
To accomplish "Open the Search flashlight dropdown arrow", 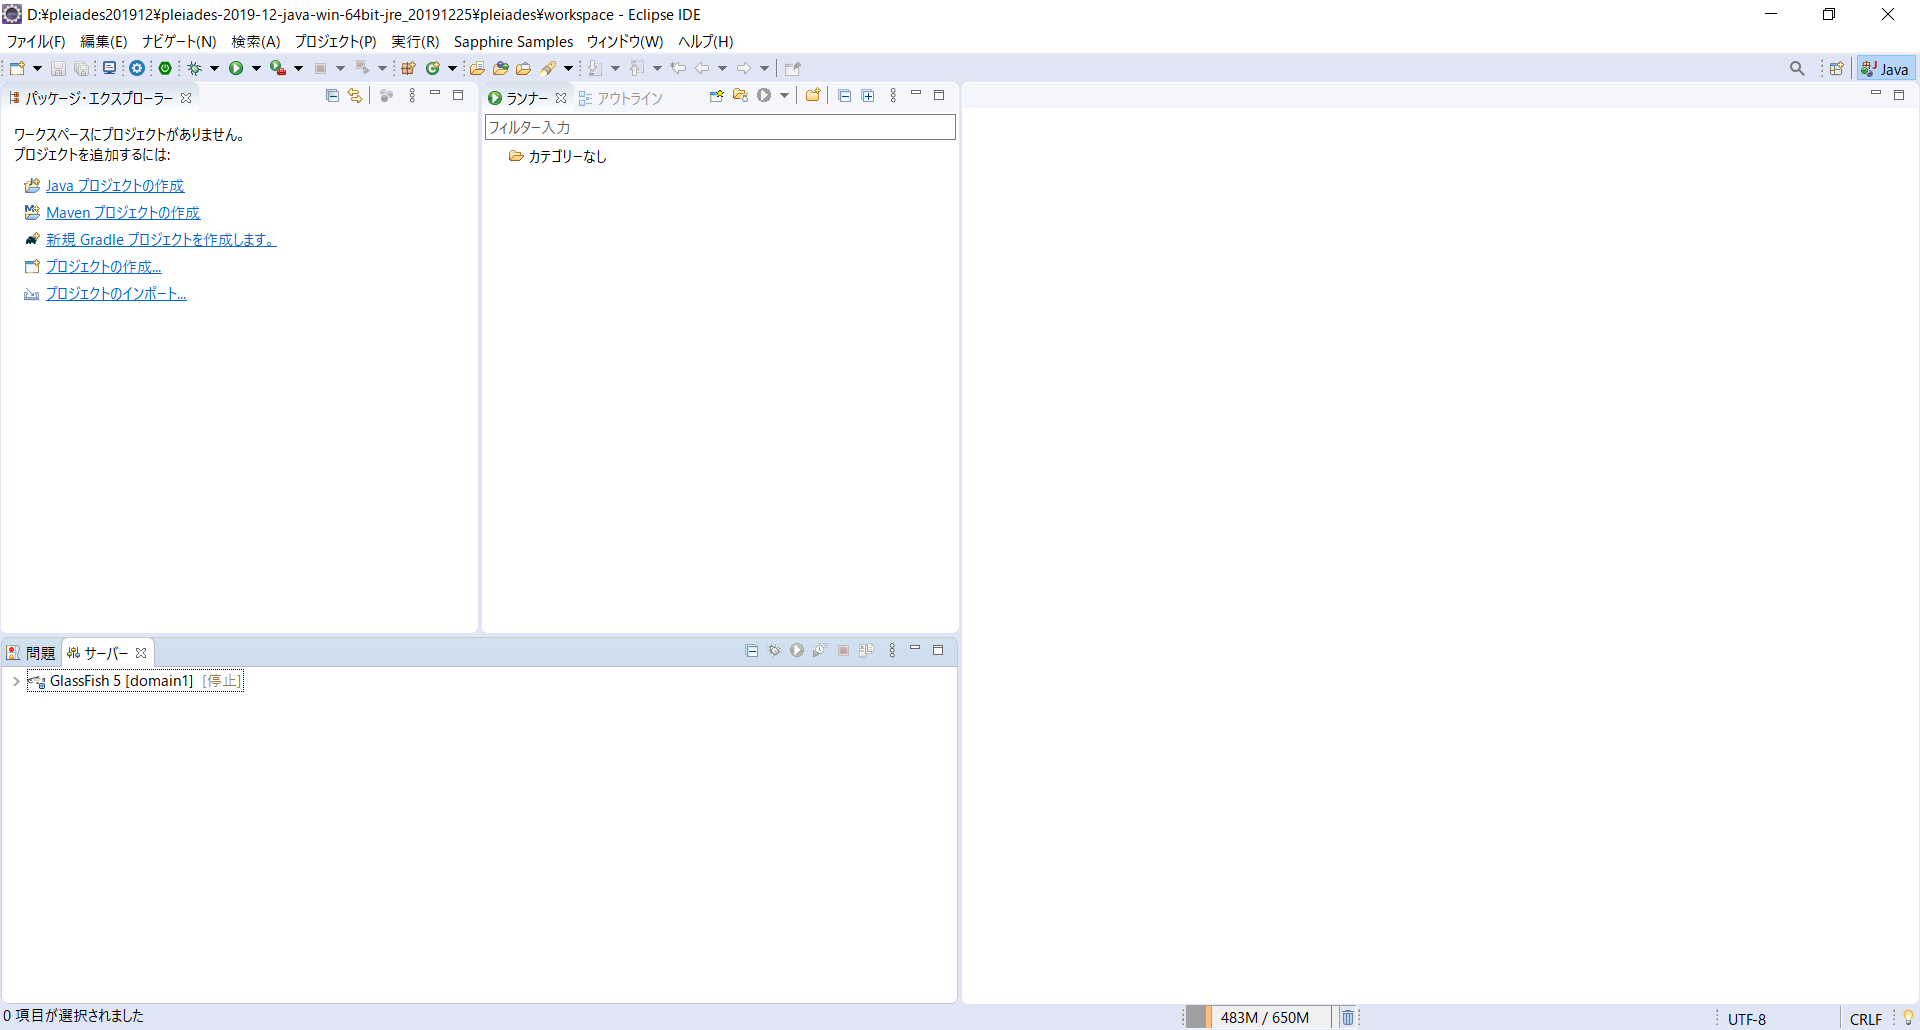I will point(568,68).
